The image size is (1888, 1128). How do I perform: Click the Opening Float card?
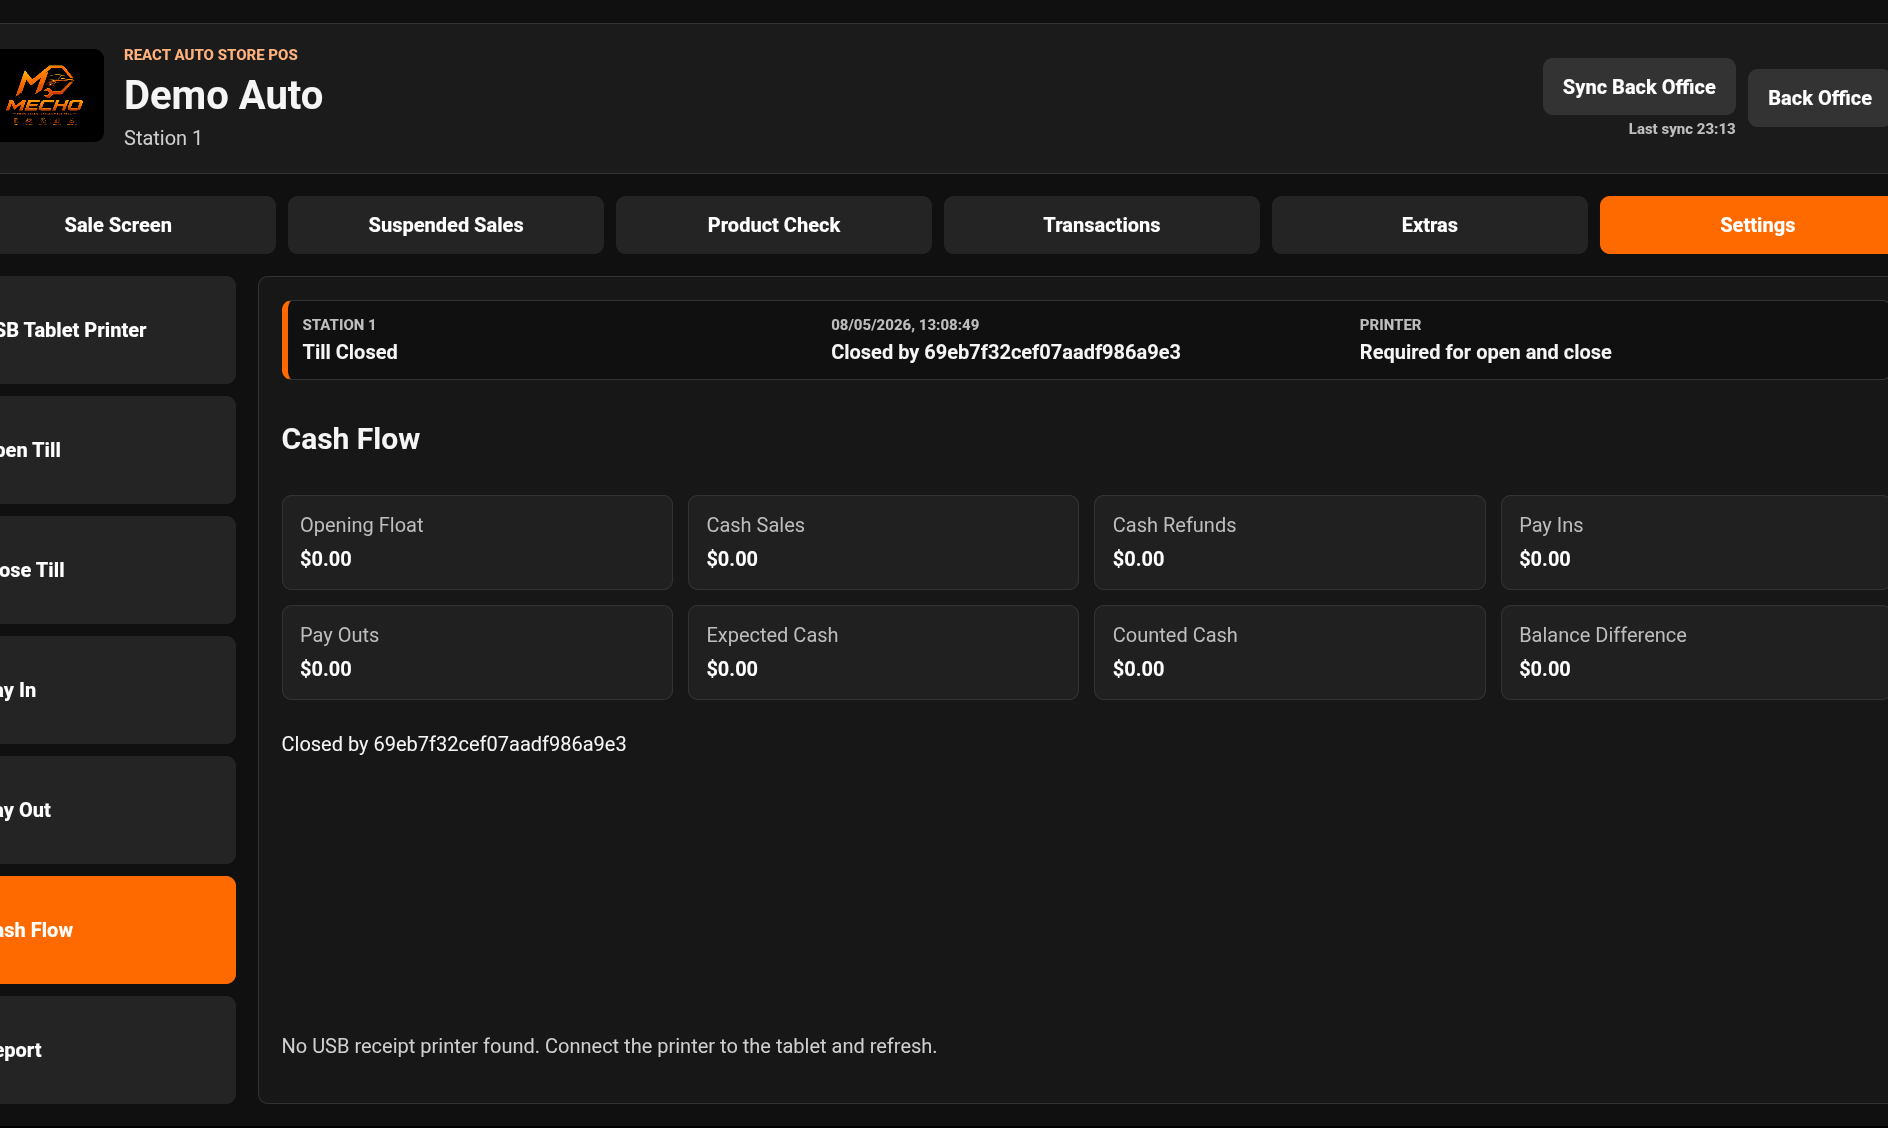coord(477,542)
